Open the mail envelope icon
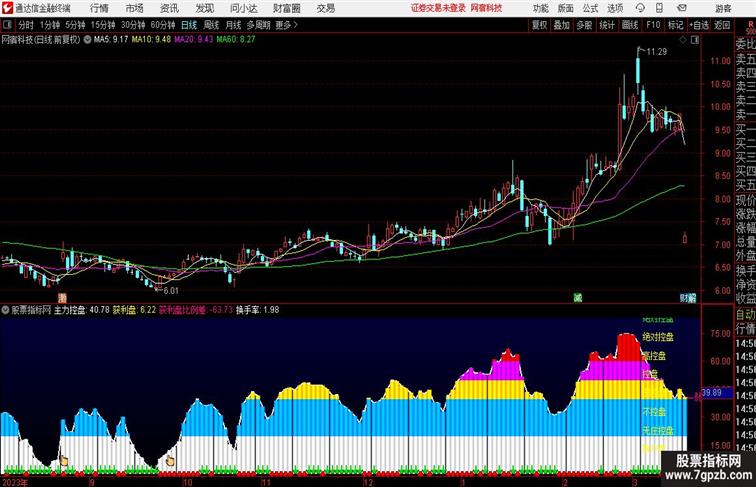 (681, 8)
